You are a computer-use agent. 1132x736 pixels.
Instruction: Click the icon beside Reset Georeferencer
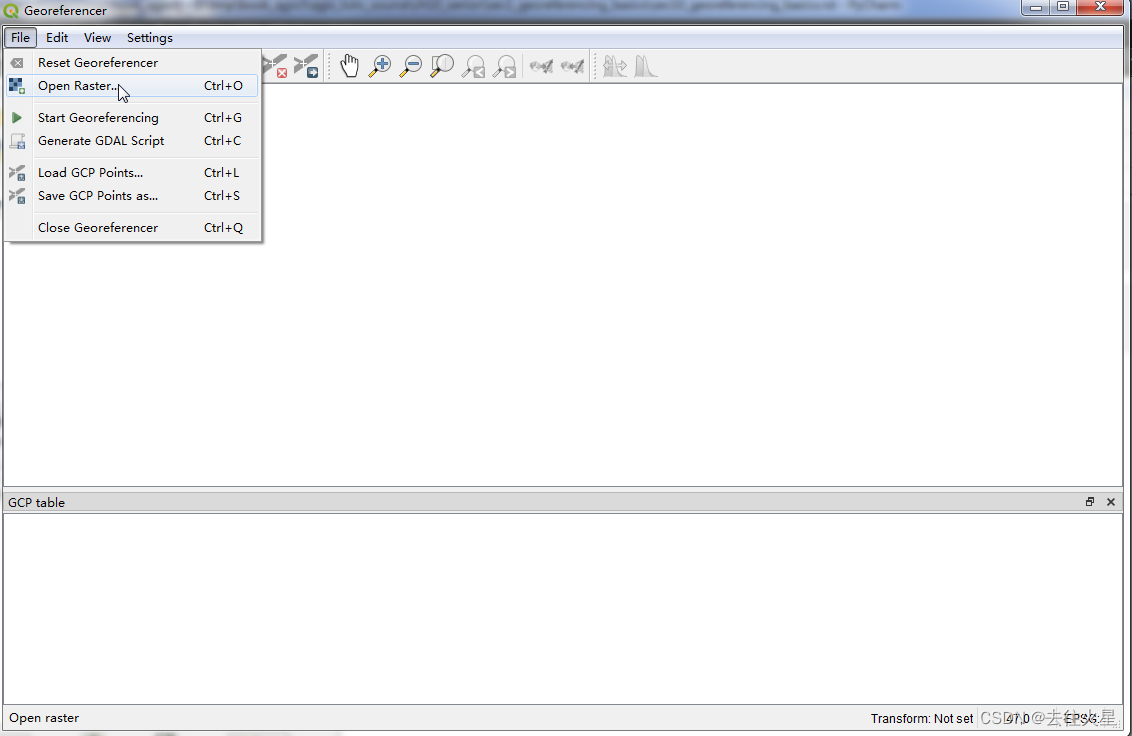tap(17, 63)
